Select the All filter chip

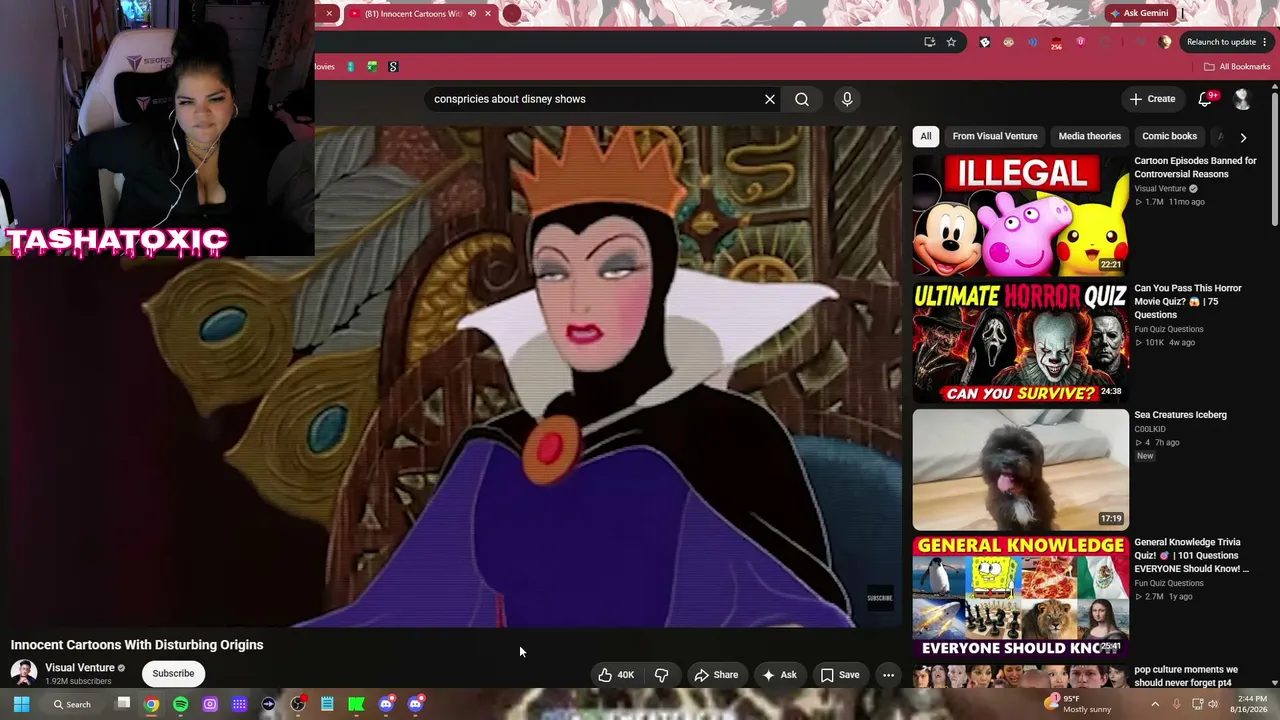(926, 136)
